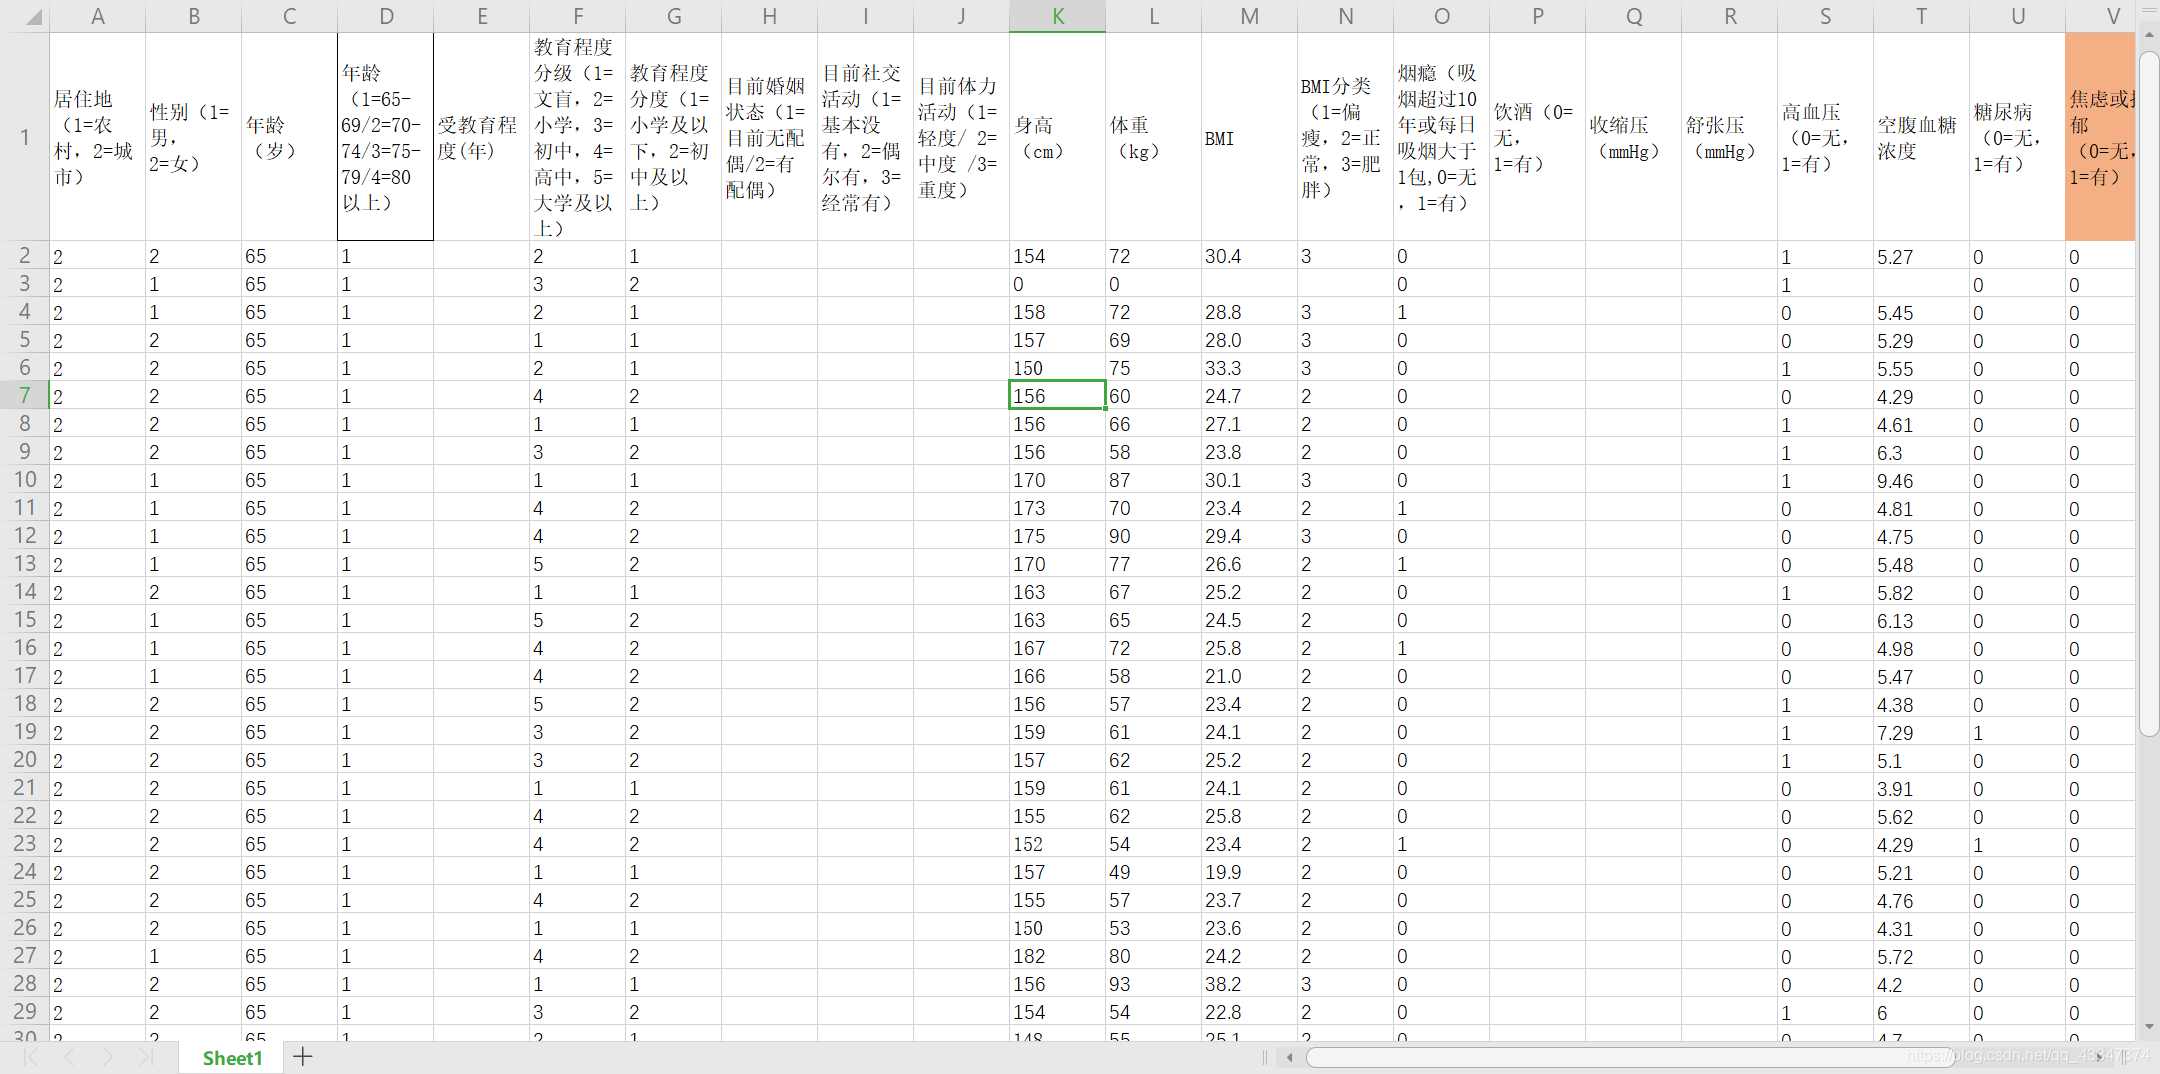Click the orange 焦虑或抑郁 header cell
The width and height of the screenshot is (2160, 1074).
coord(2100,137)
